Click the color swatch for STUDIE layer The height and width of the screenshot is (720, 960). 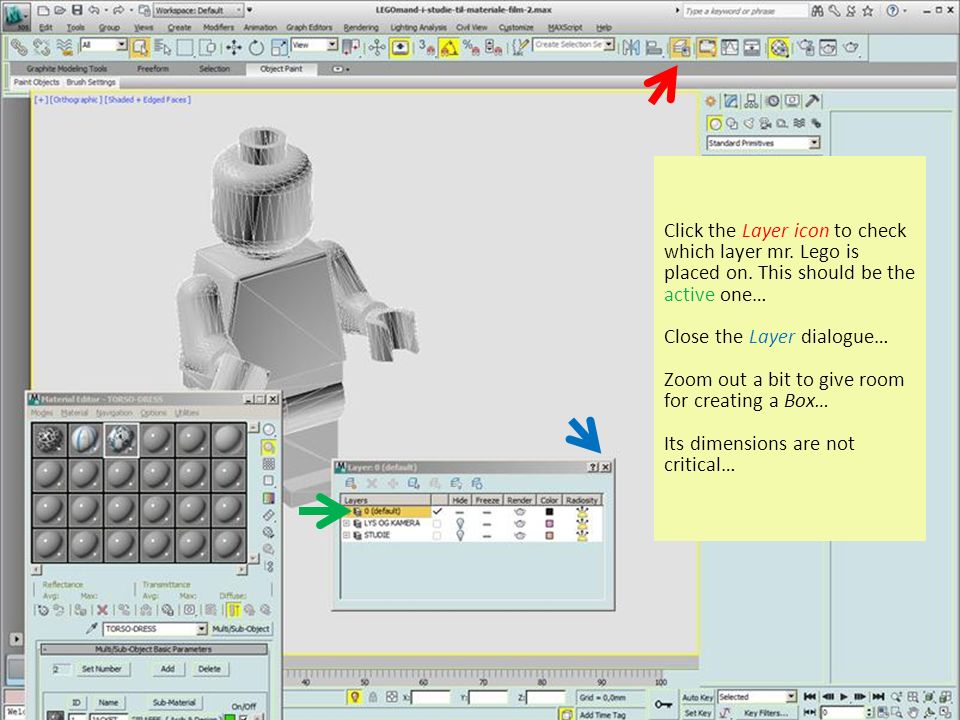pyautogui.click(x=549, y=535)
